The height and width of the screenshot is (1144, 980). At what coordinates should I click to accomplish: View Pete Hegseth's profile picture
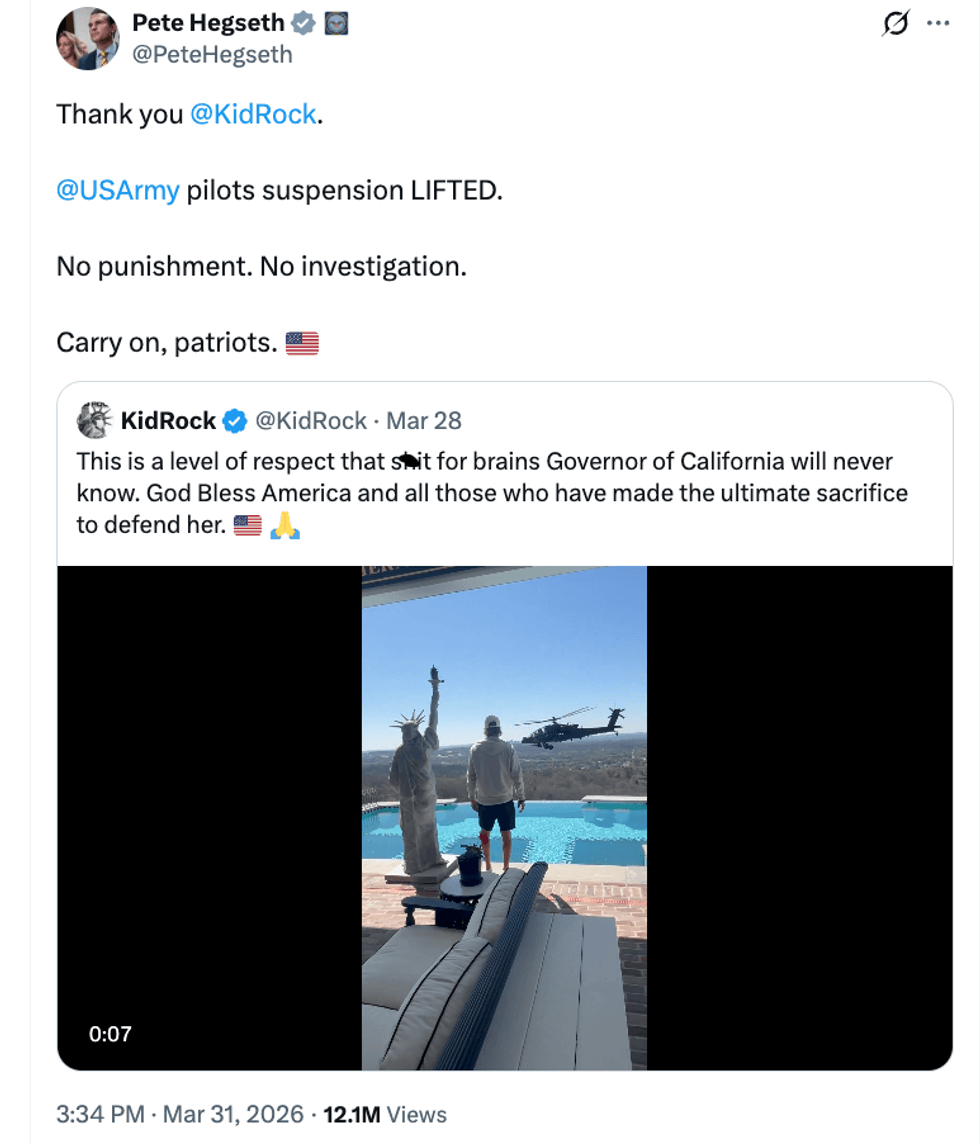pyautogui.click(x=88, y=38)
